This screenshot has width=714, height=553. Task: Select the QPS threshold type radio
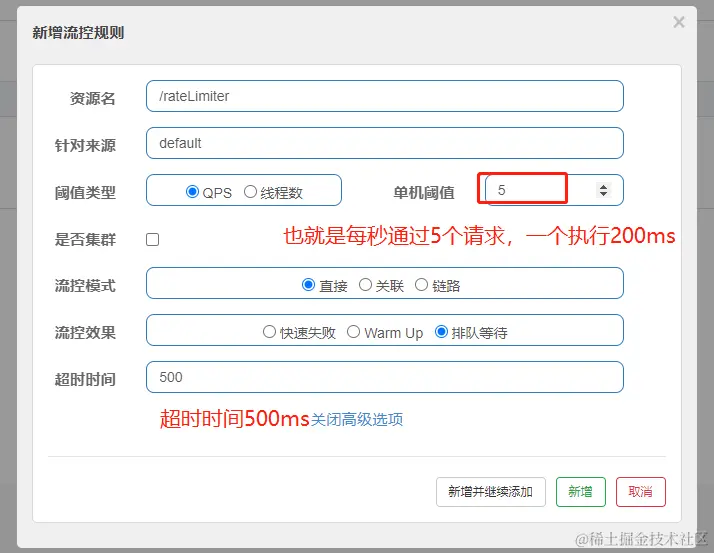[192, 192]
